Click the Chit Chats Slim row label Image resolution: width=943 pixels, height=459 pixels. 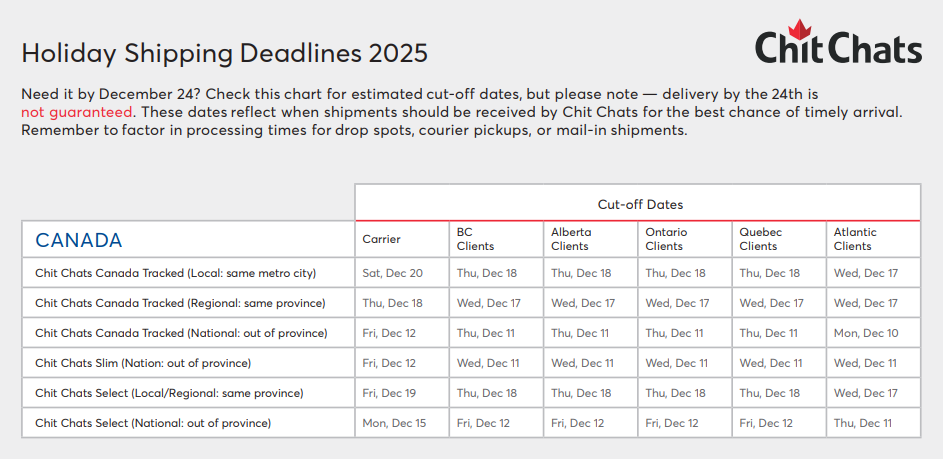coord(143,363)
